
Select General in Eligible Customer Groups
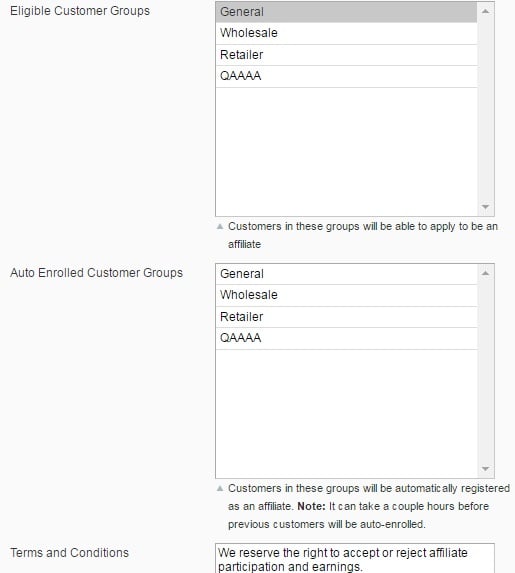(346, 12)
